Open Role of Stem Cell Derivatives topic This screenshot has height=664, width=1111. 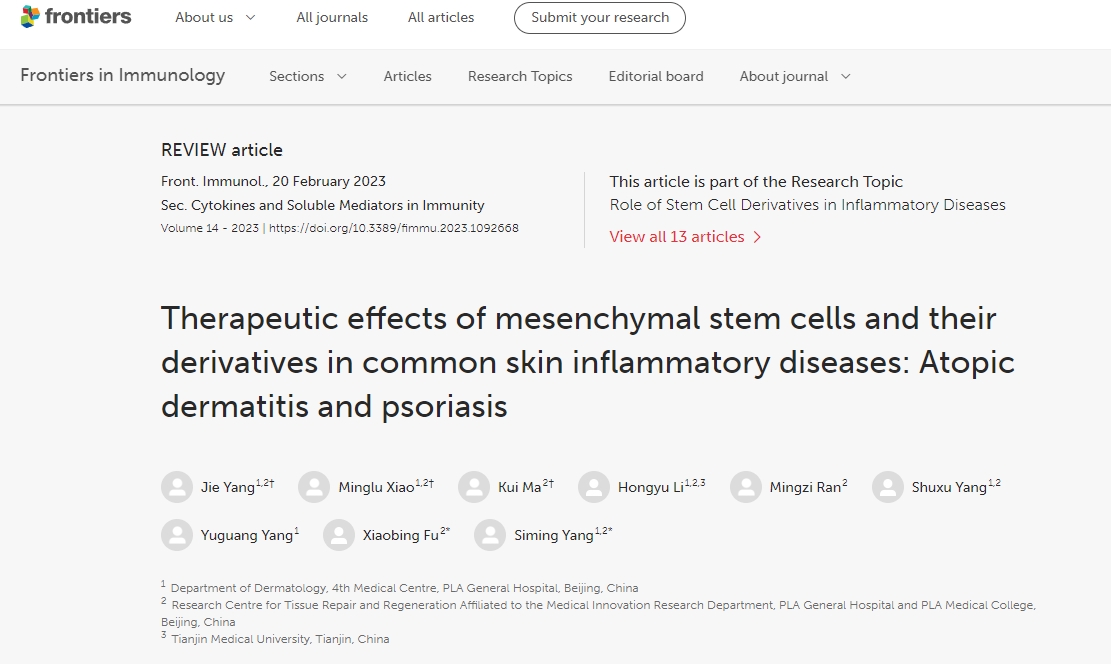tap(807, 205)
